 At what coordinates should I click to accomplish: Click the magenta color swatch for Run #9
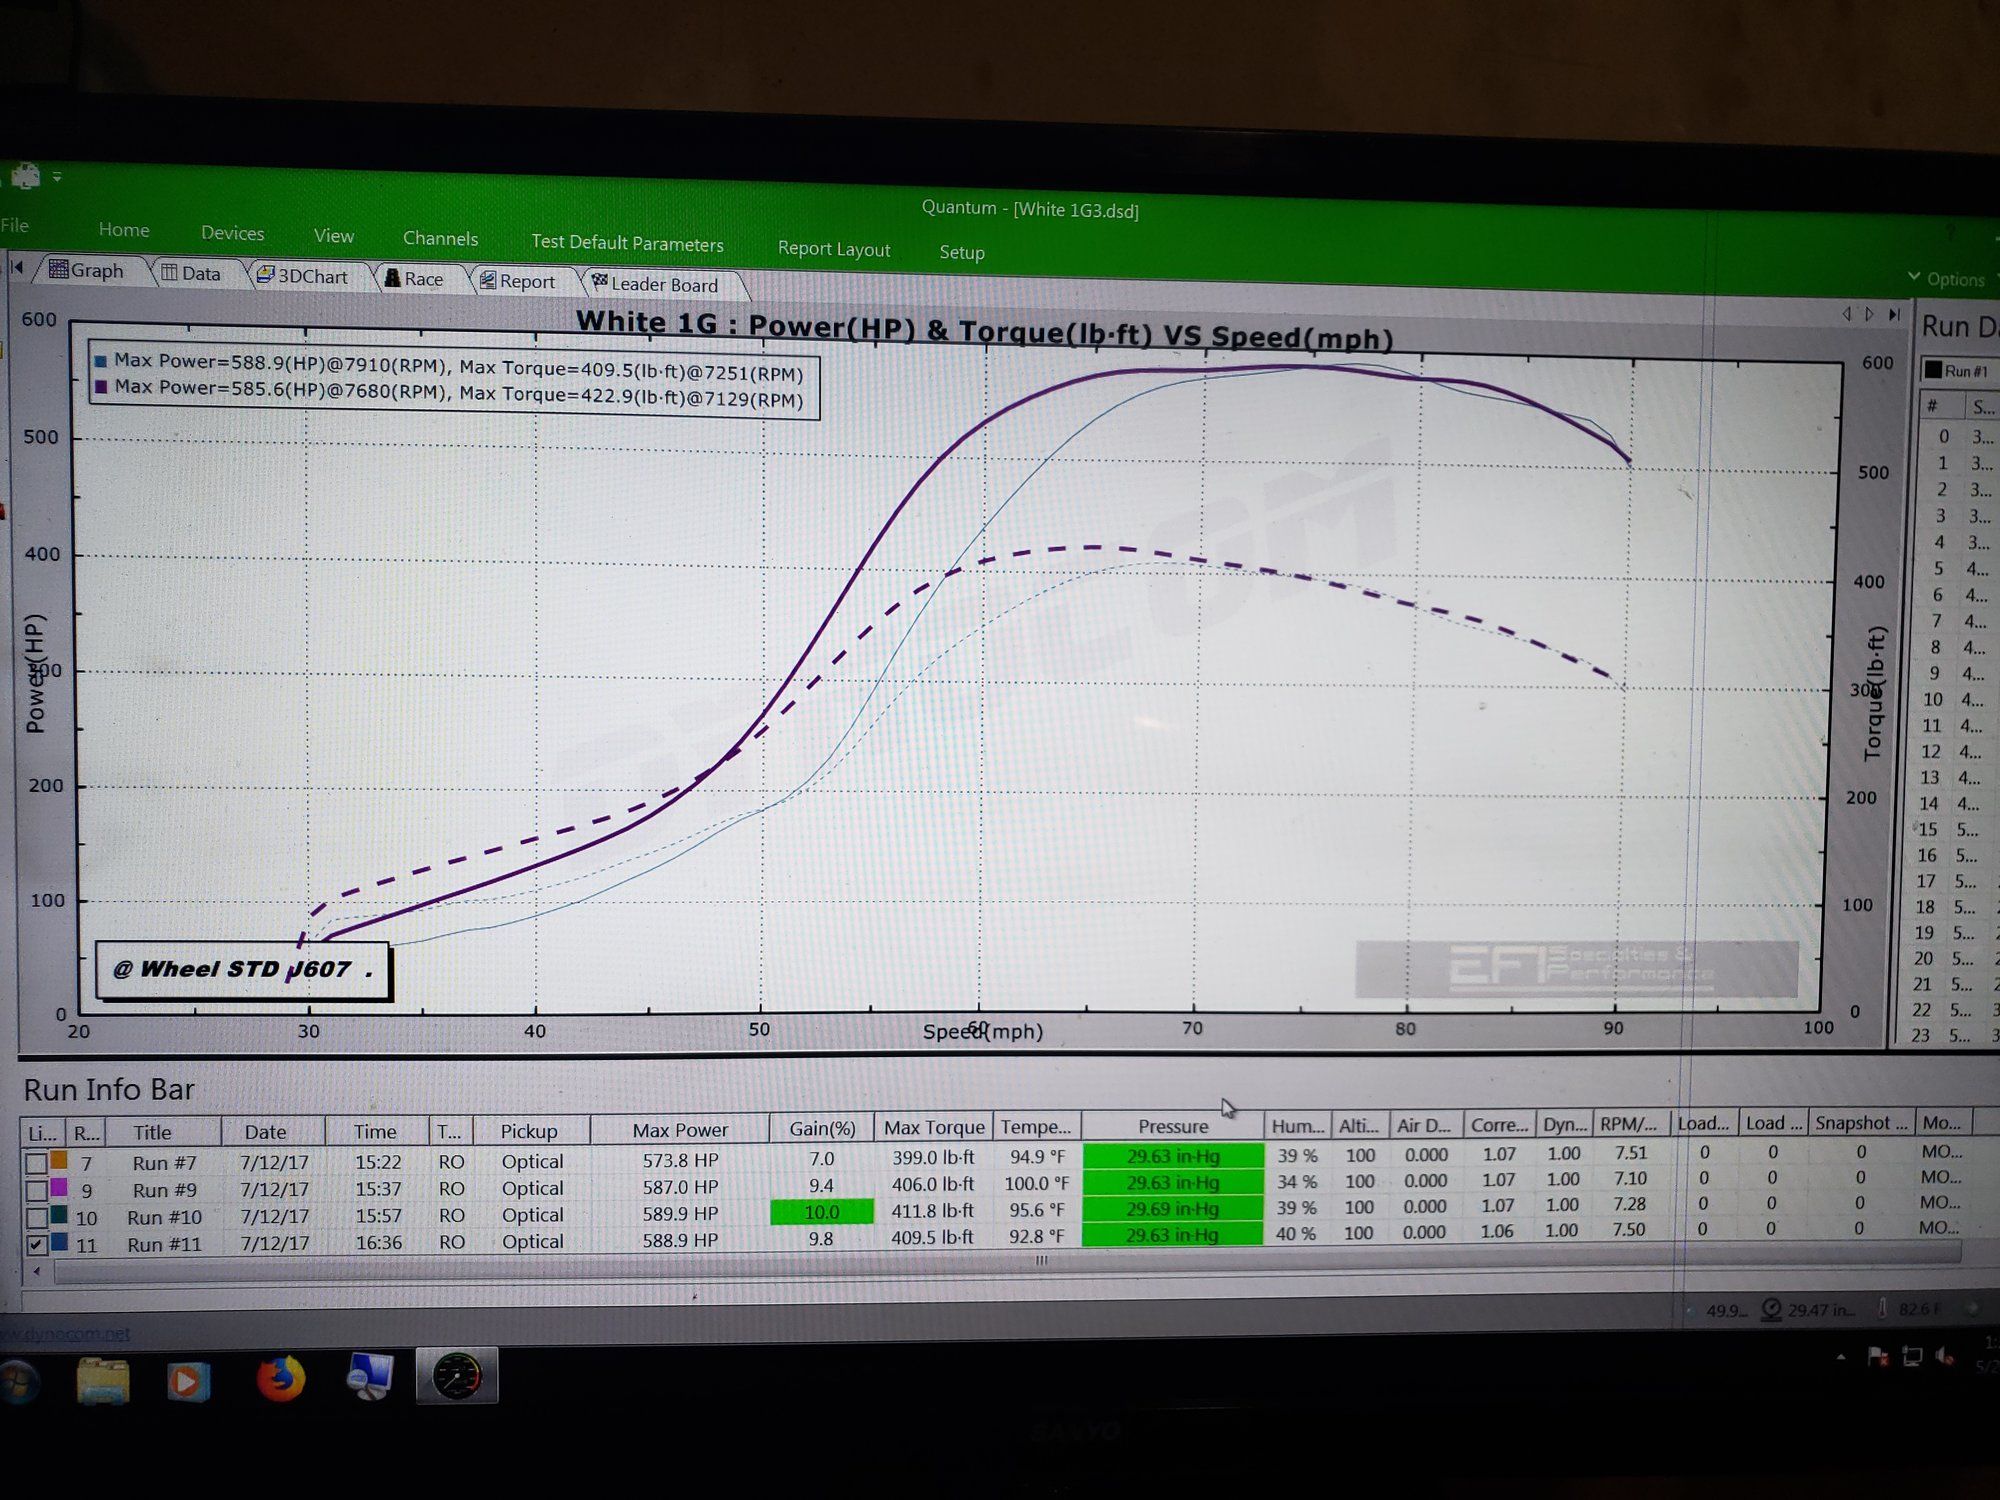[x=59, y=1187]
